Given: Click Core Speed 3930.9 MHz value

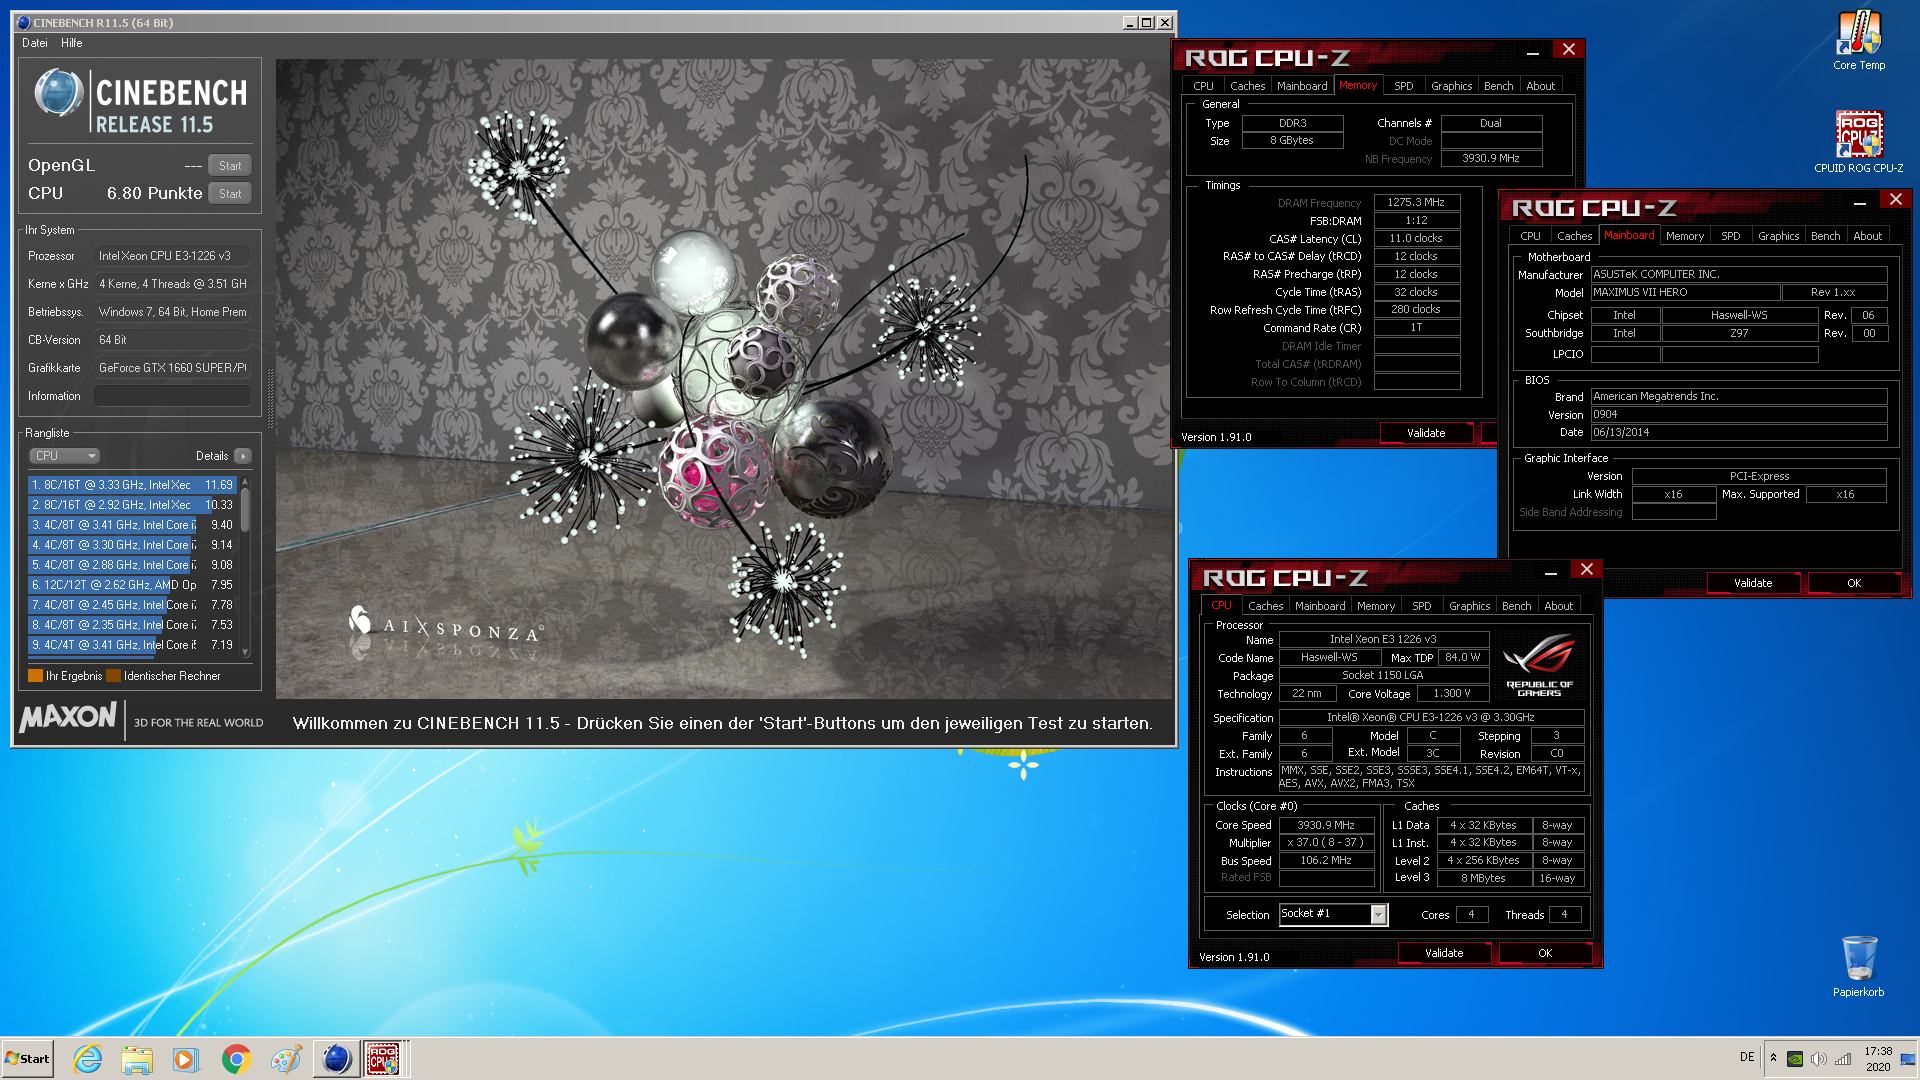Looking at the screenshot, I should (x=1326, y=825).
